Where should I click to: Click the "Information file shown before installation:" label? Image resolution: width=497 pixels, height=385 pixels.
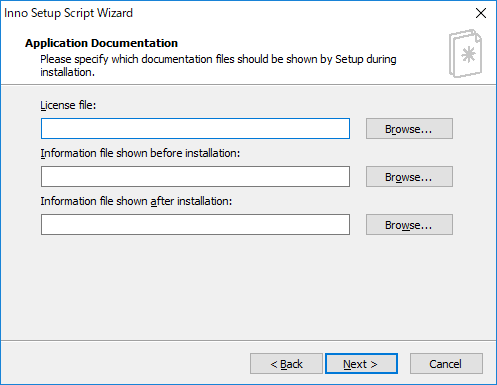(140, 153)
